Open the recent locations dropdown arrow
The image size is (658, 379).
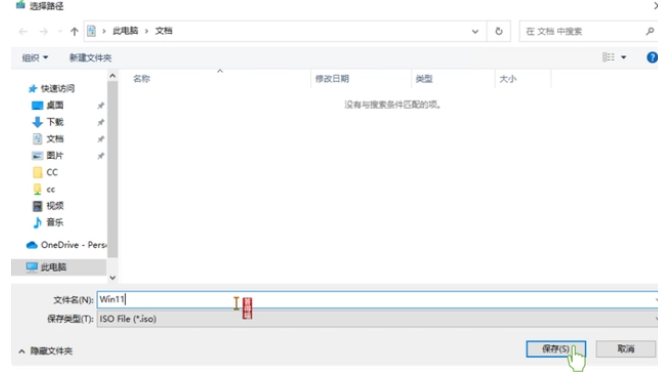click(x=60, y=31)
